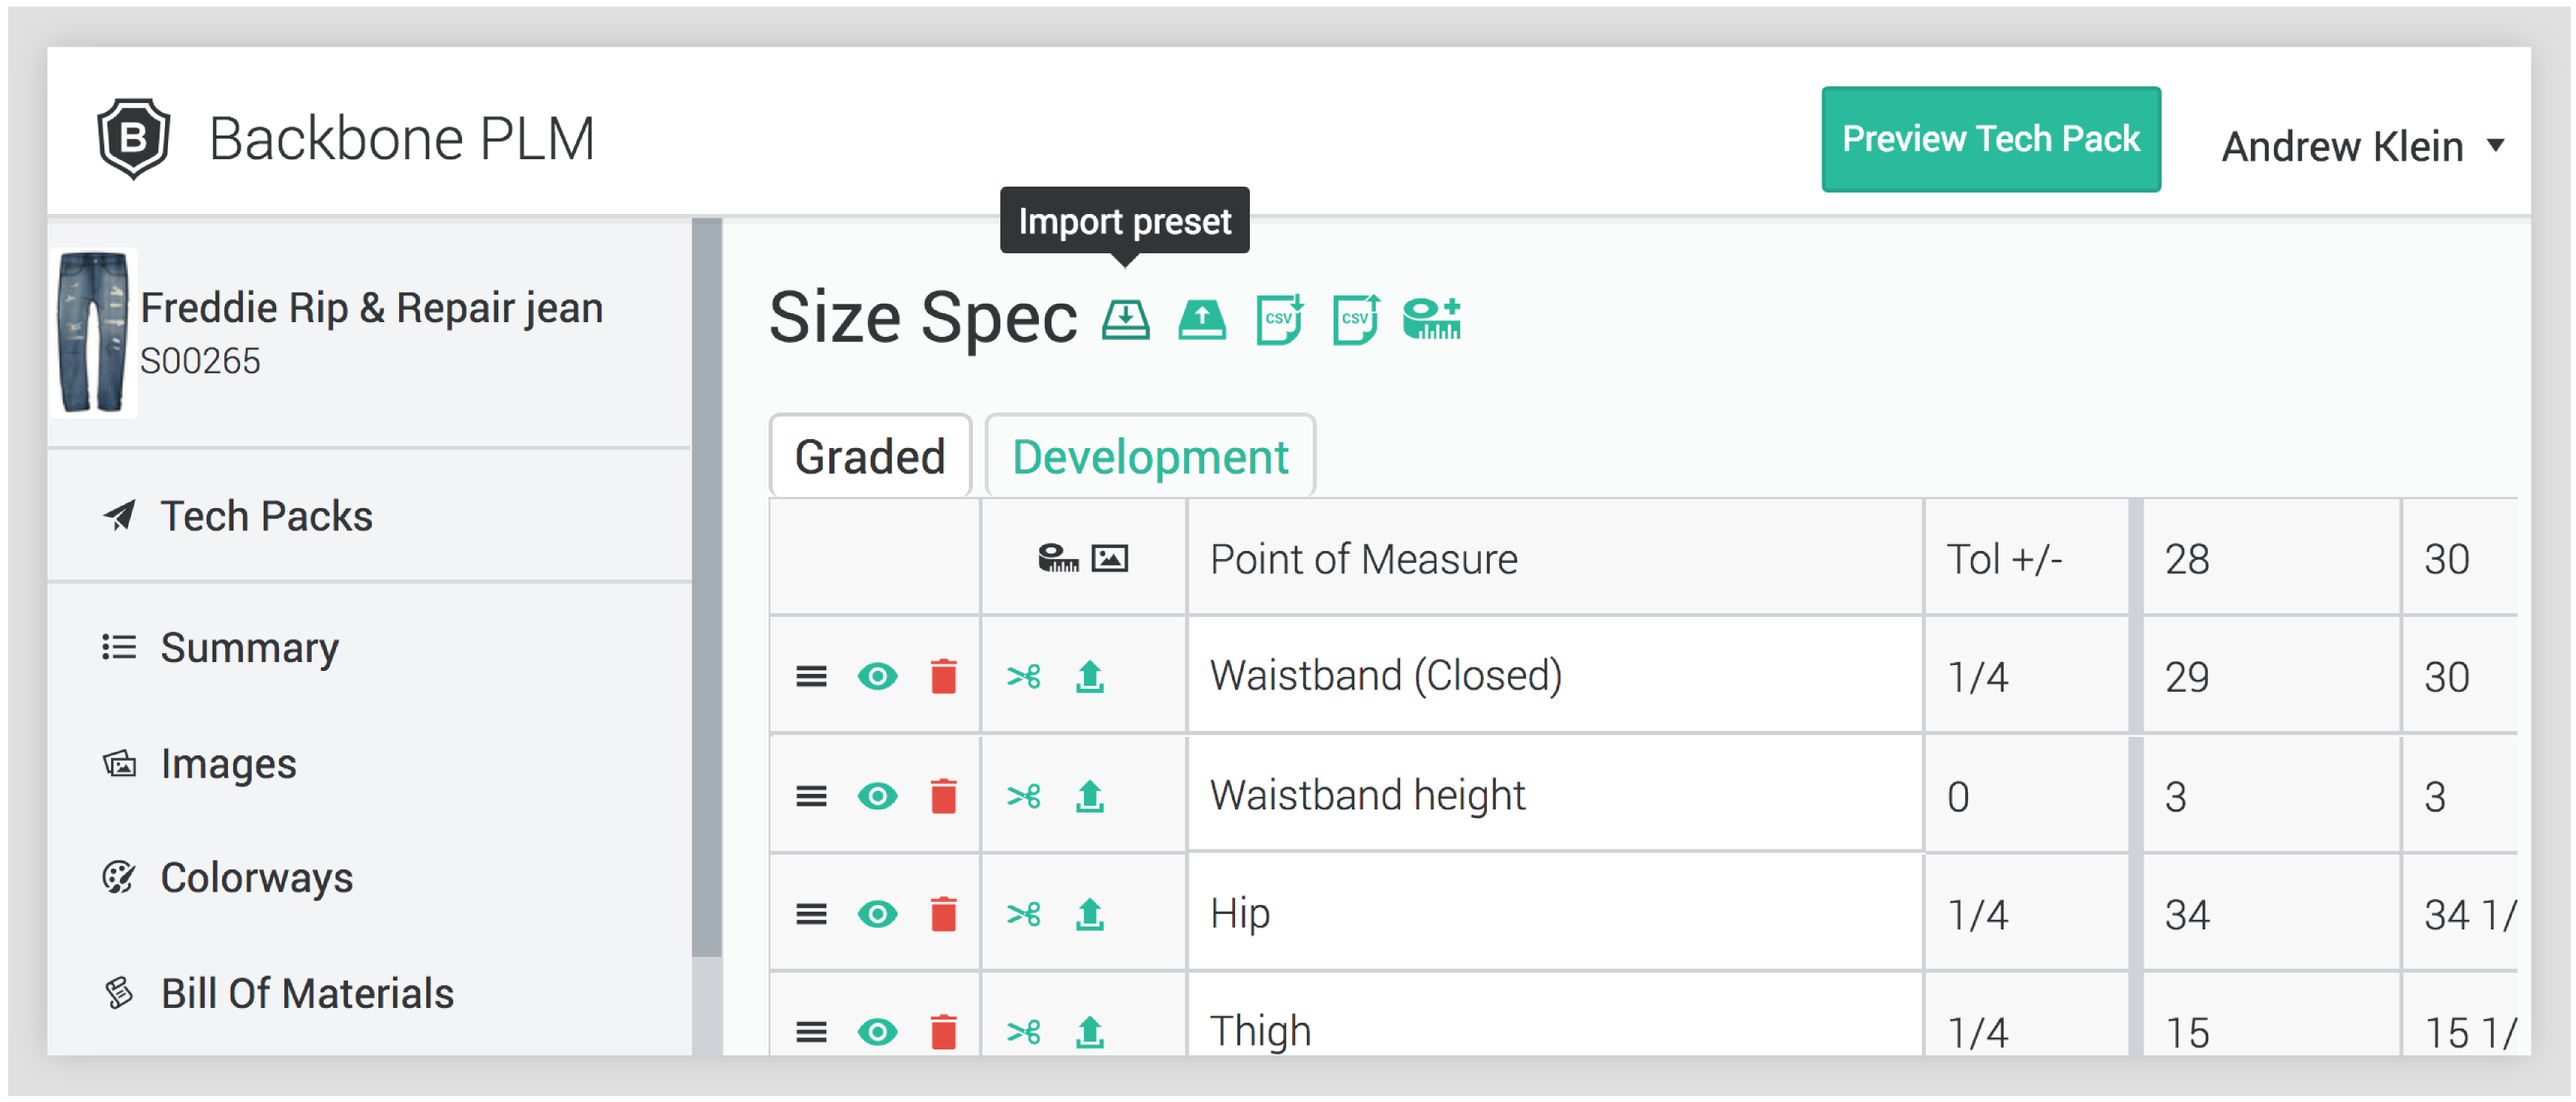
Task: Click the Freddie jean product thumbnail
Action: pos(93,332)
